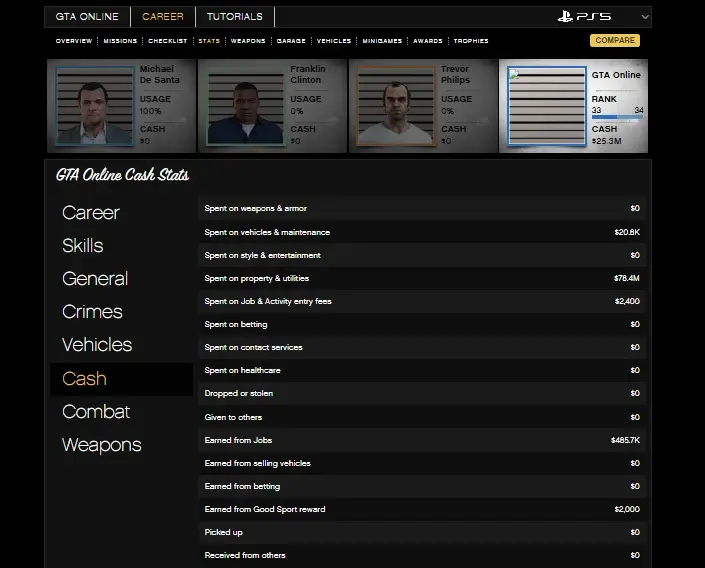
Task: Open the MINIGAMES sub-menu
Action: [382, 41]
